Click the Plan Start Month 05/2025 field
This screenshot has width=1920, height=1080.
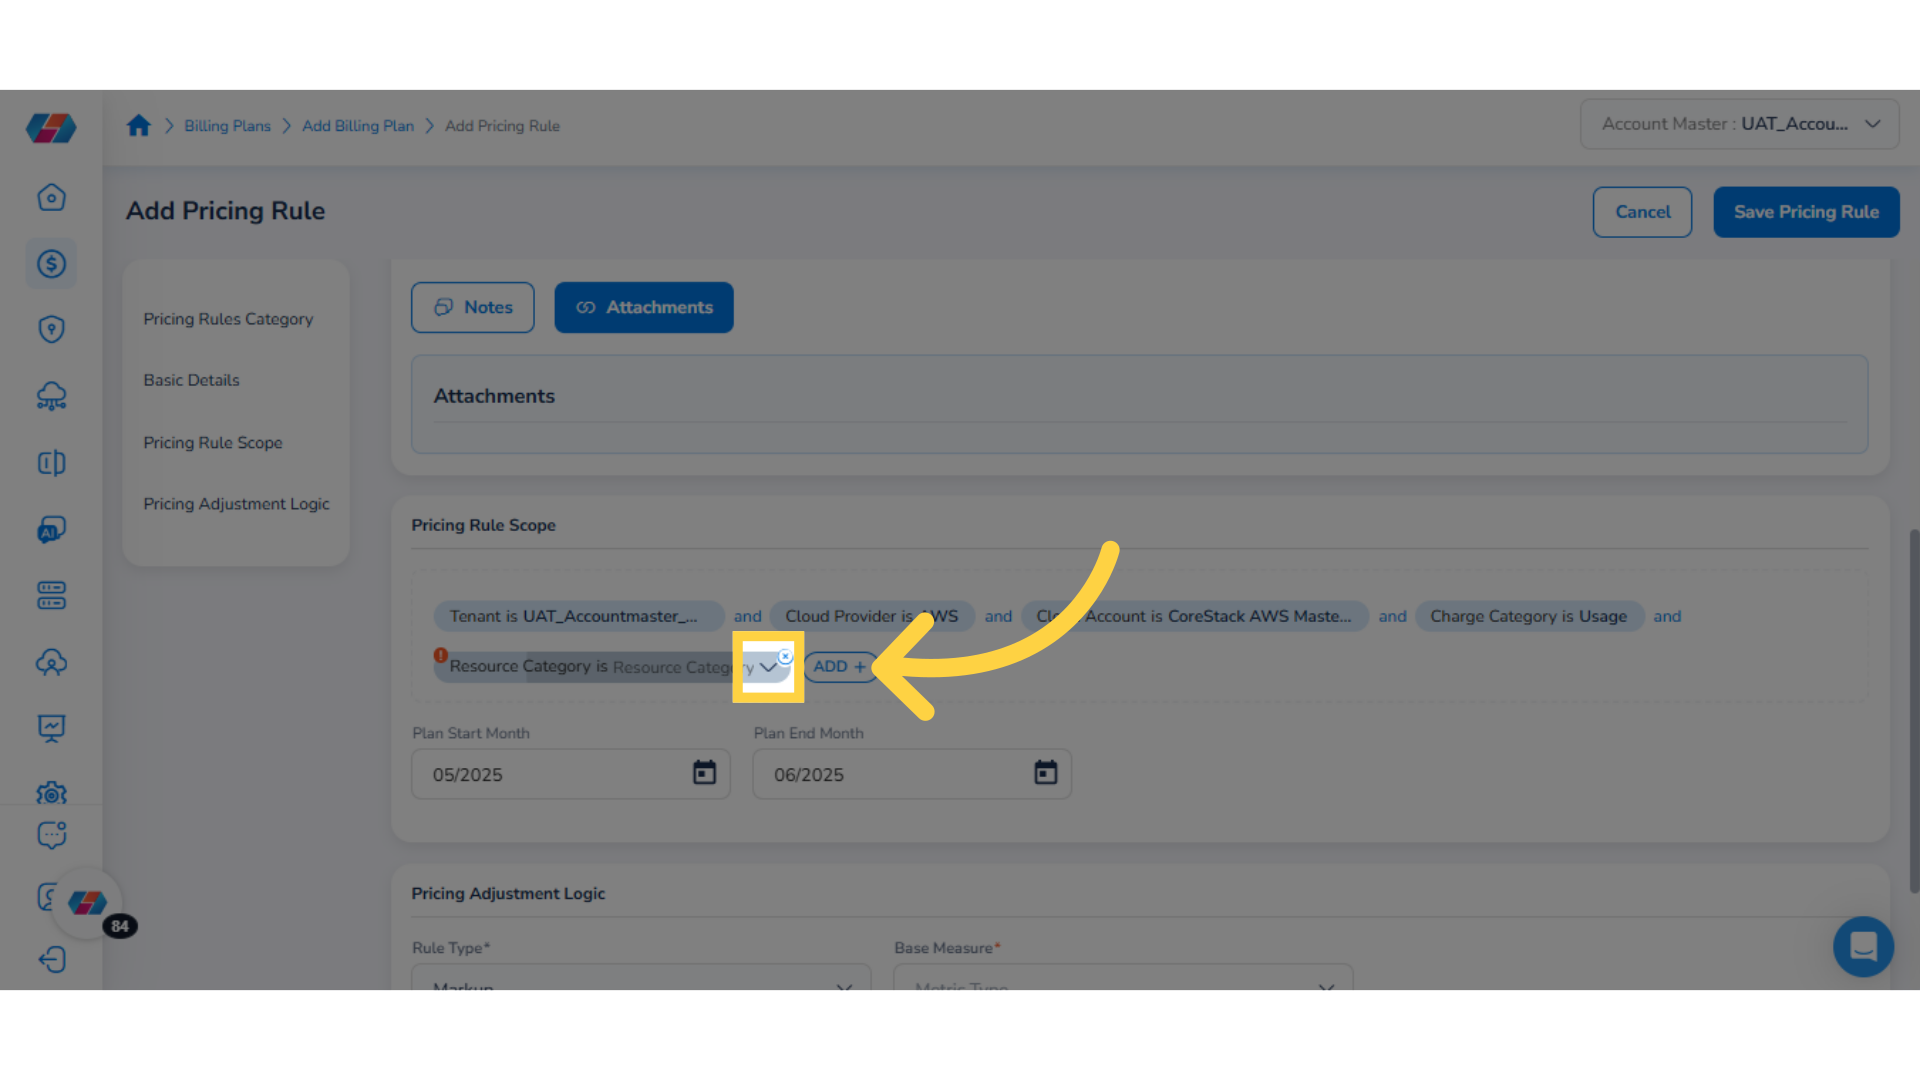(571, 774)
